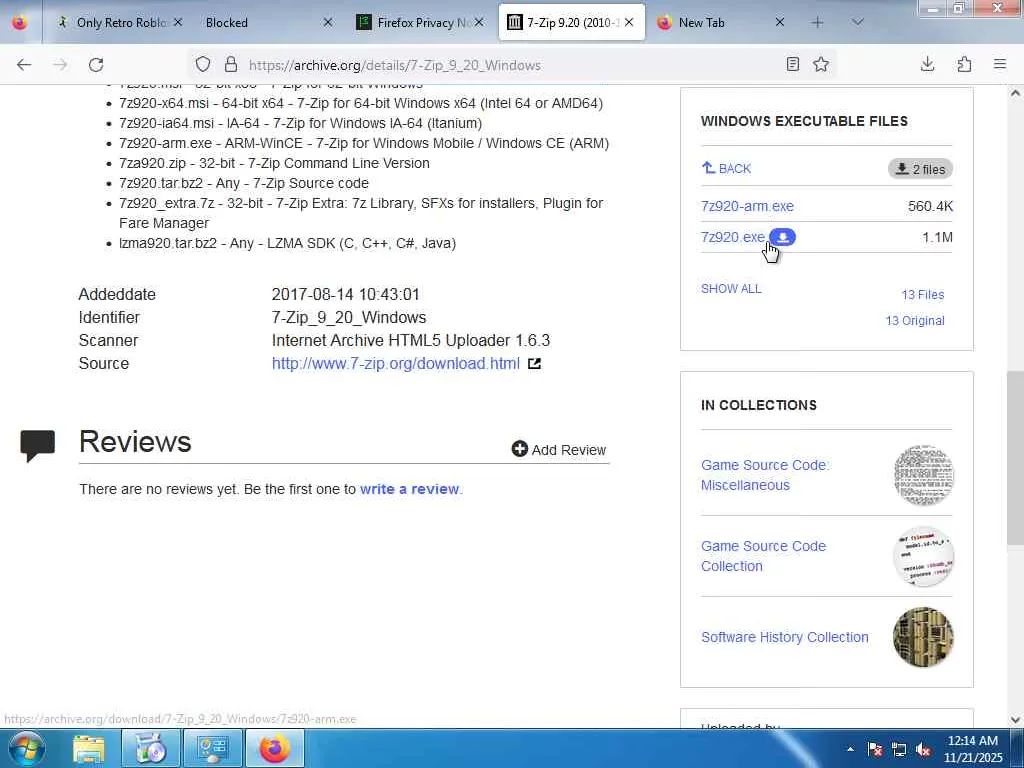The image size is (1024, 768).
Task: Click the site security padlock icon
Action: 231,65
